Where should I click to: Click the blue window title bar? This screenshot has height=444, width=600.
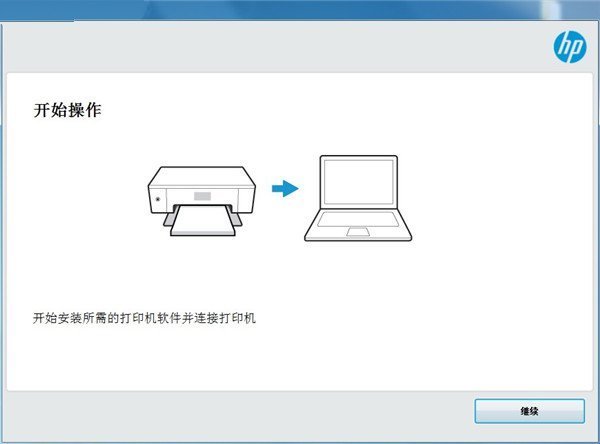300,10
